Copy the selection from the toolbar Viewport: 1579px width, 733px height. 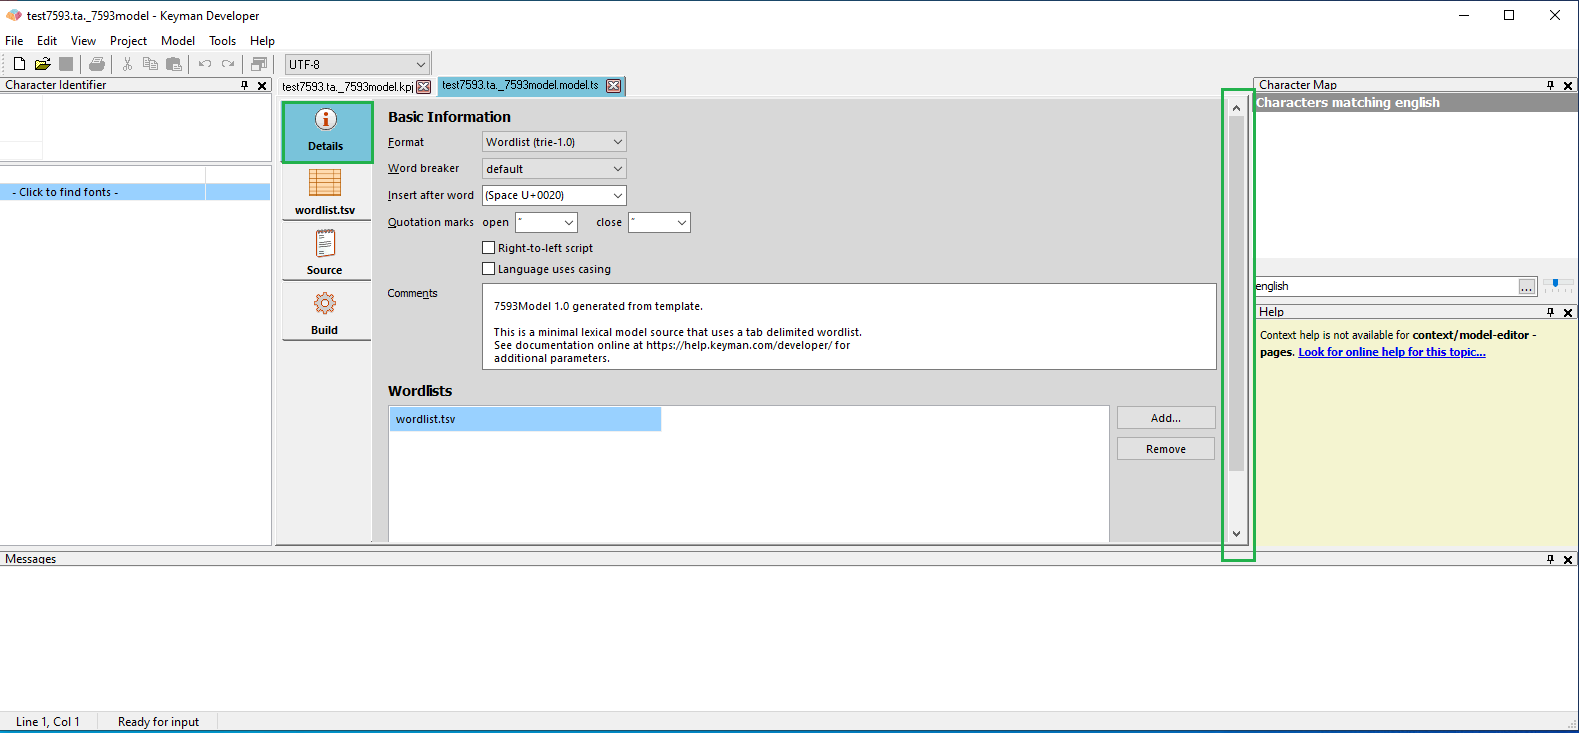pos(150,64)
